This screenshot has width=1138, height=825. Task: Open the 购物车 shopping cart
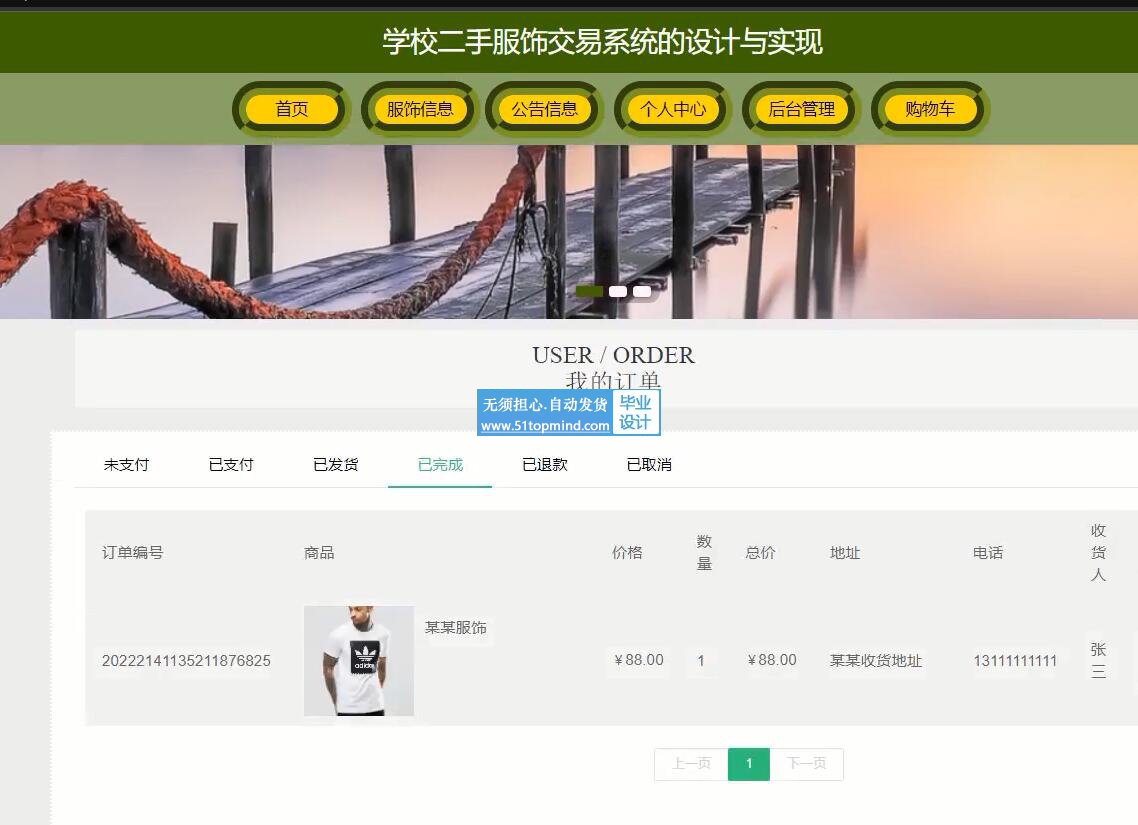(x=930, y=110)
